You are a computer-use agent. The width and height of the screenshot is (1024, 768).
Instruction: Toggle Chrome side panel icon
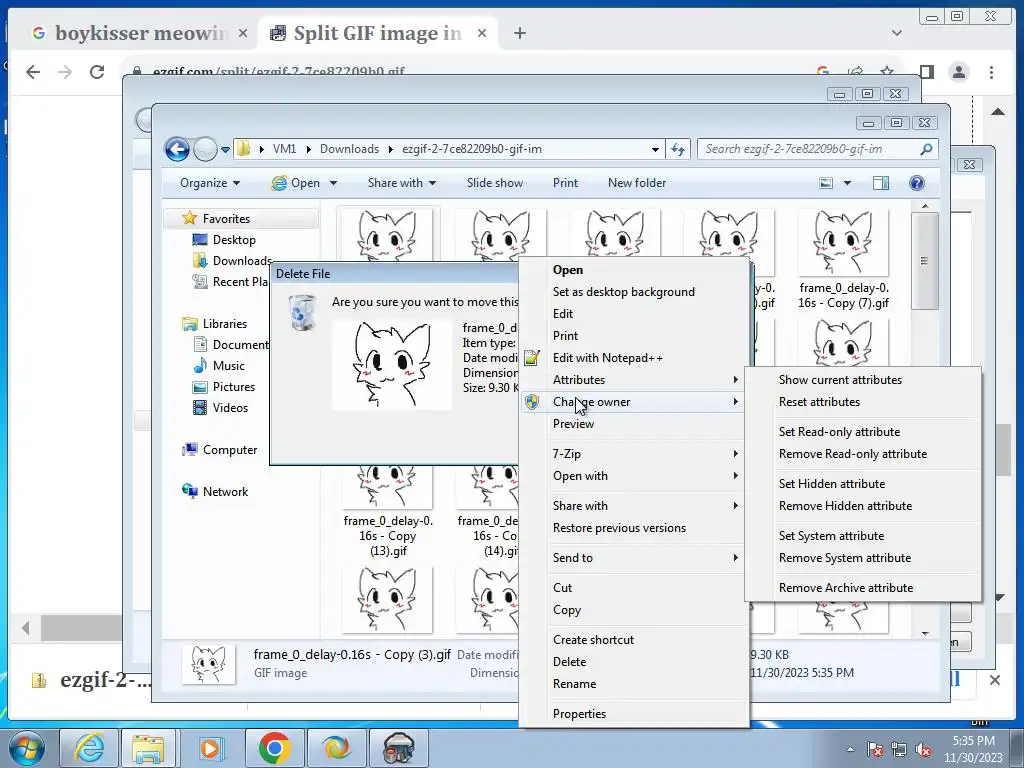point(926,72)
